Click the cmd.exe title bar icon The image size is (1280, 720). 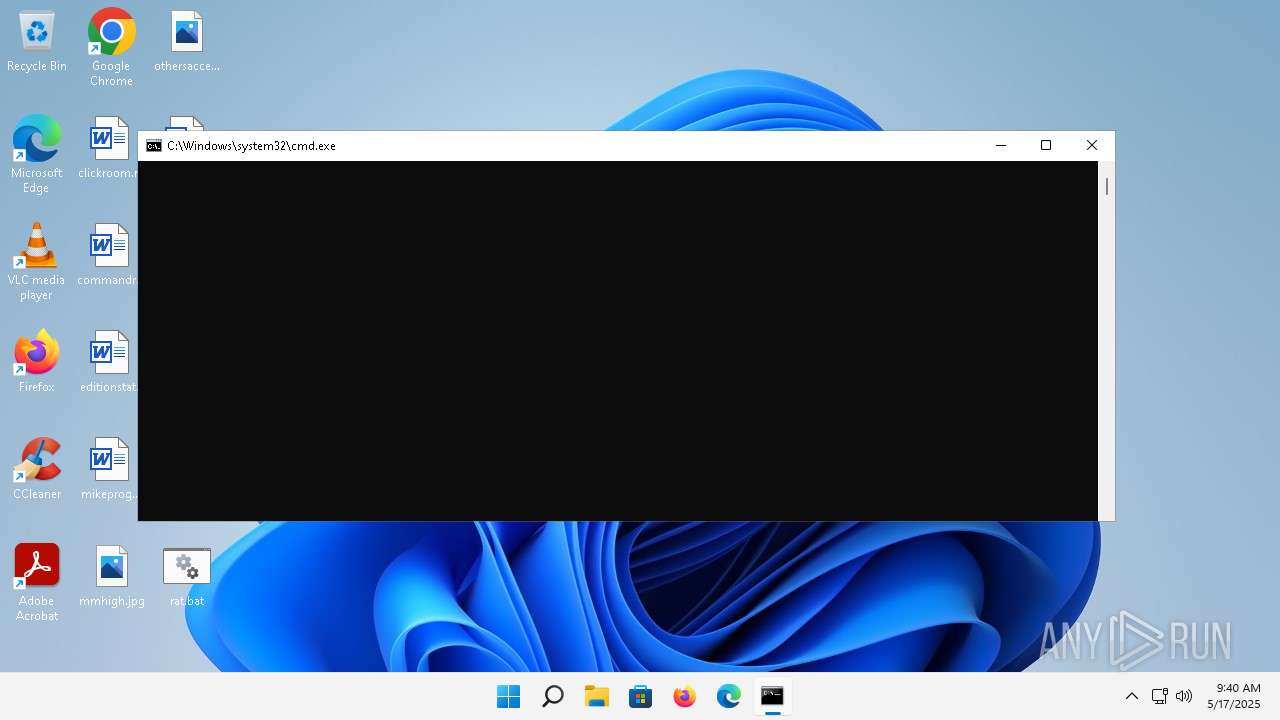(154, 146)
